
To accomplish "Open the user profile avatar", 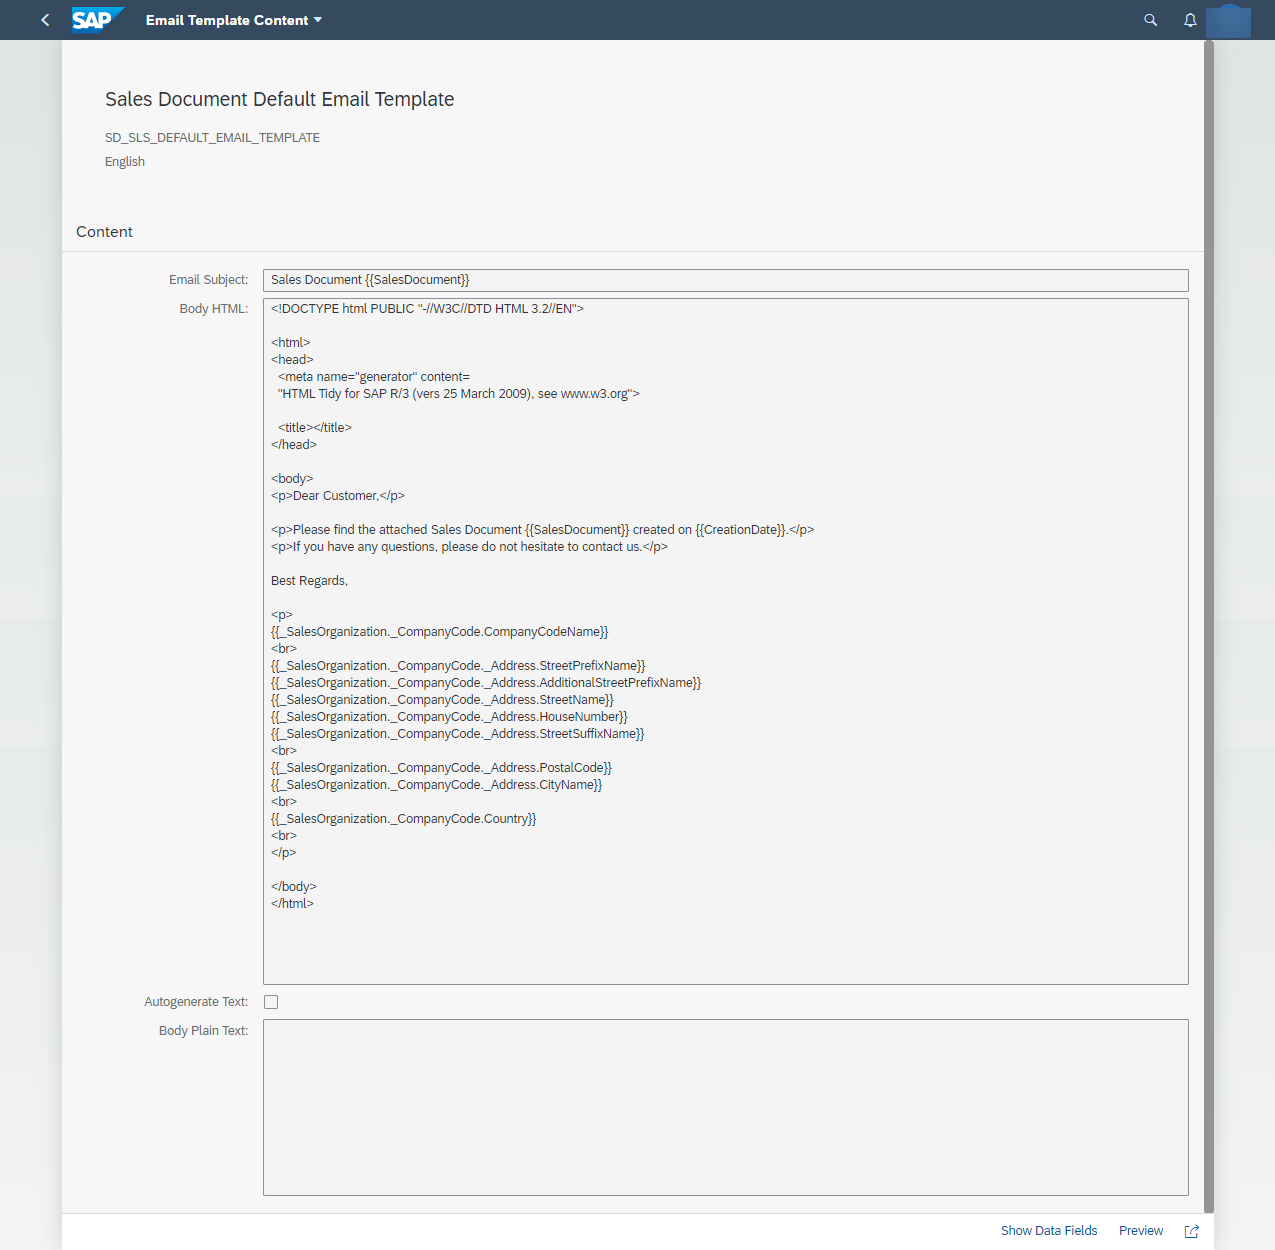I will (1229, 20).
